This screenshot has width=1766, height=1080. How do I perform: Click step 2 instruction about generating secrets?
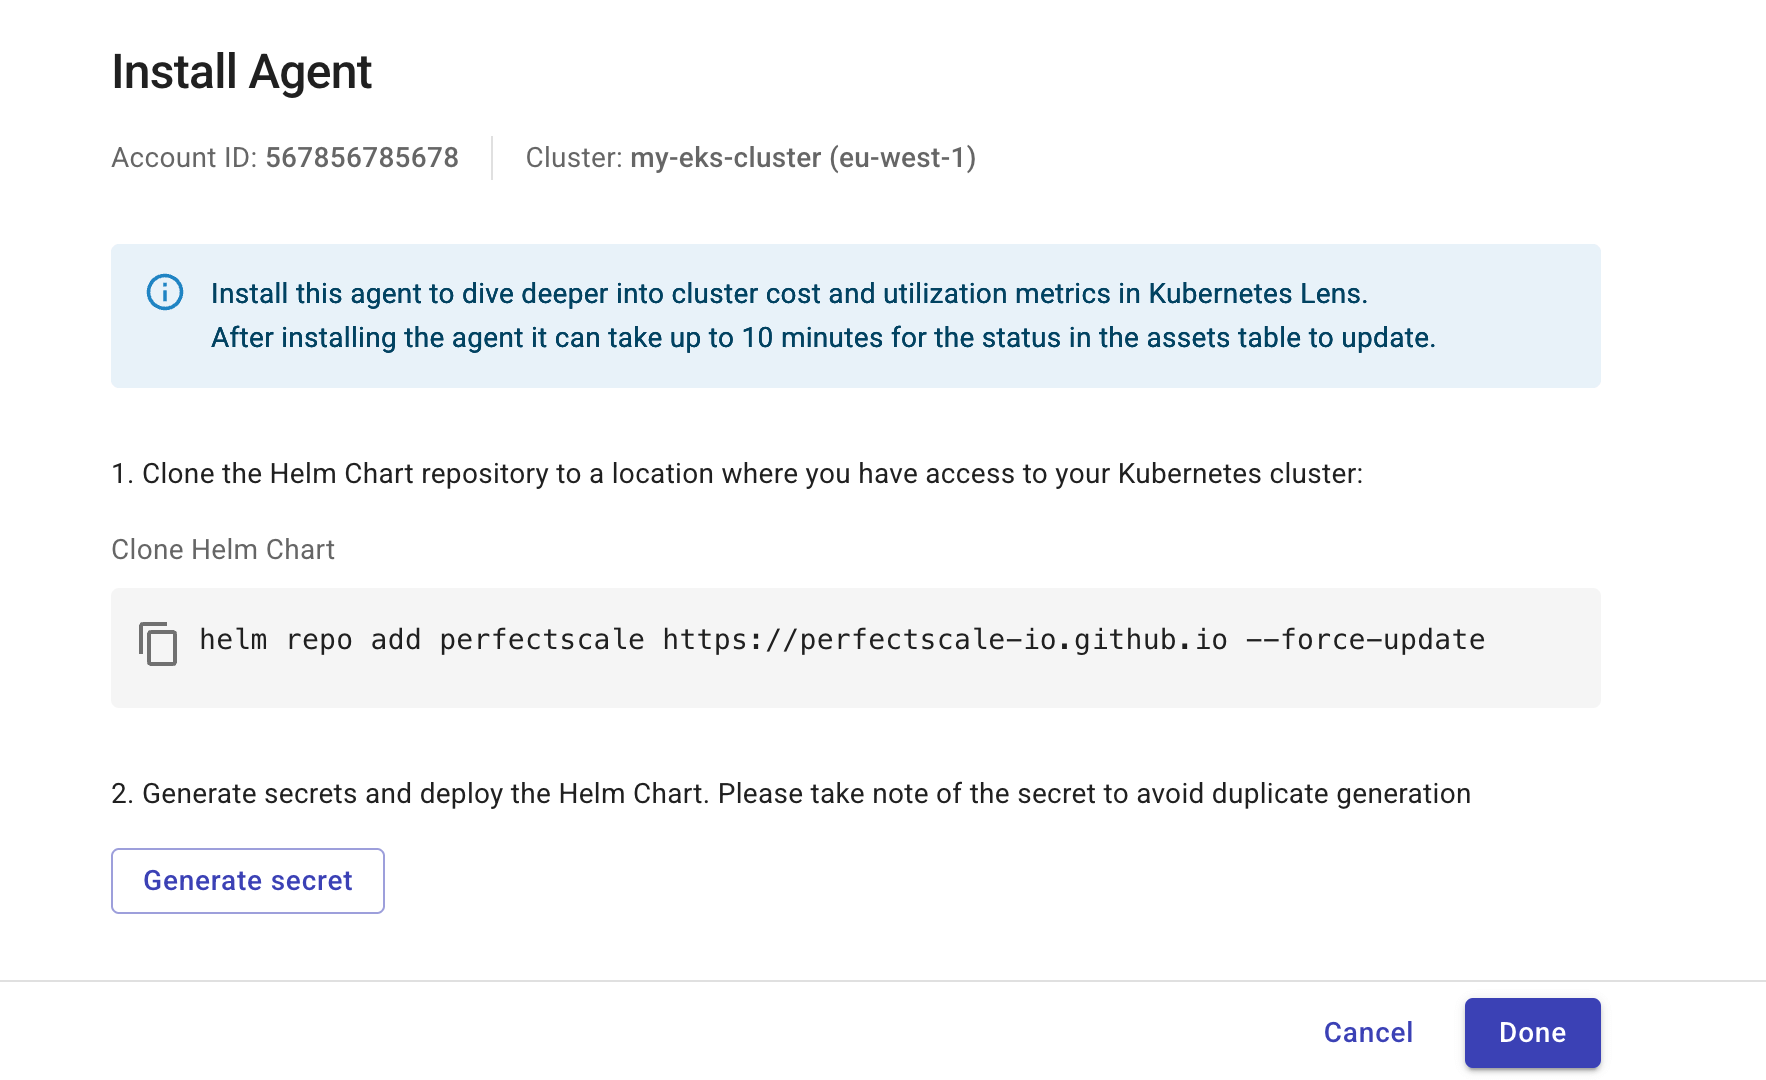pyautogui.click(x=790, y=793)
